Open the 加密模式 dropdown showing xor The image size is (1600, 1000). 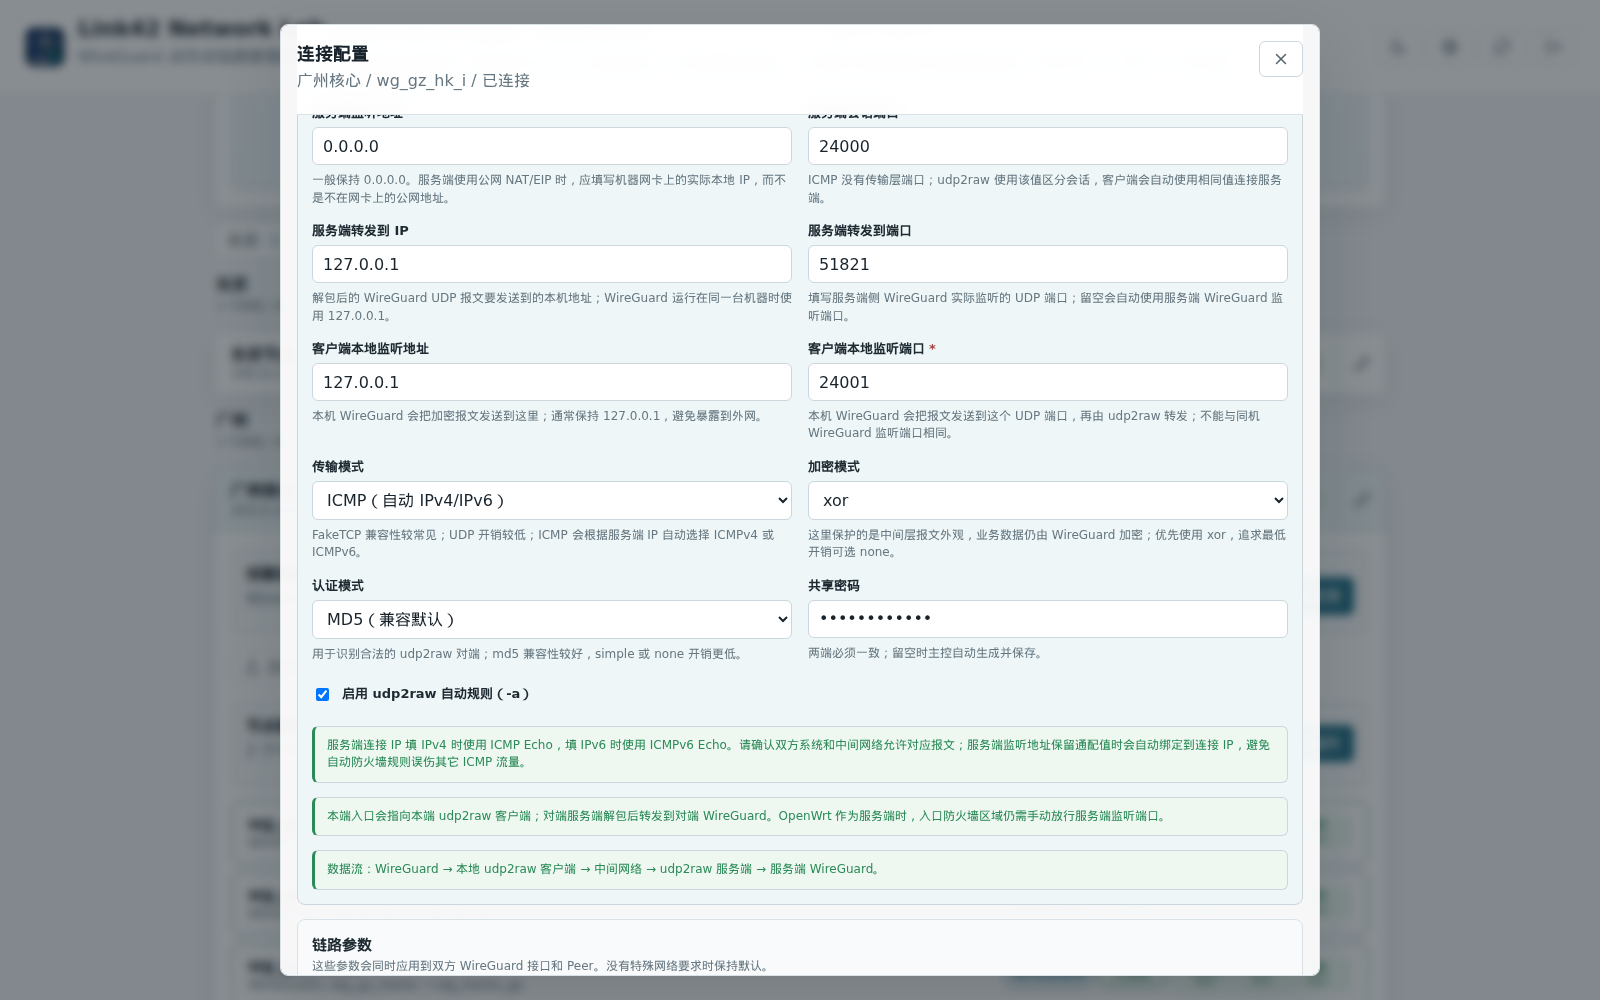[1047, 500]
